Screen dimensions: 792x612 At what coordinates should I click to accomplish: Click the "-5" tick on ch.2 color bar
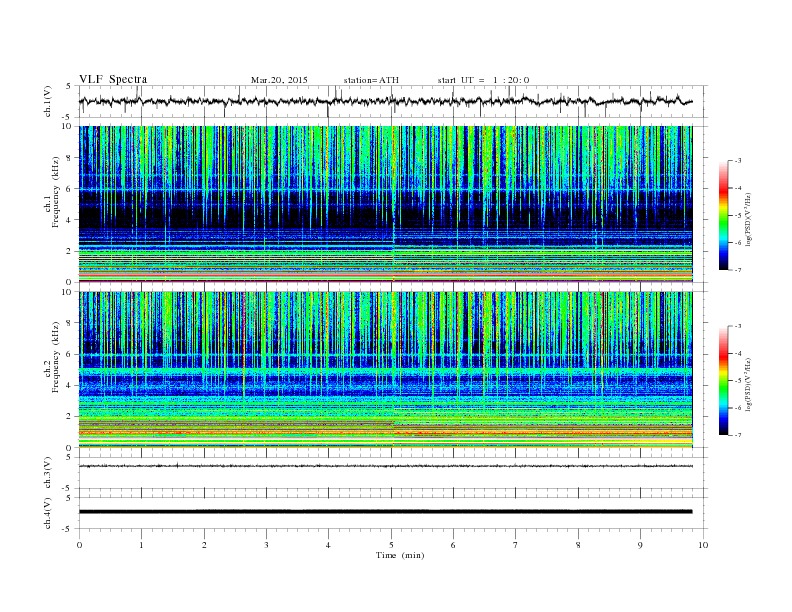(x=737, y=381)
